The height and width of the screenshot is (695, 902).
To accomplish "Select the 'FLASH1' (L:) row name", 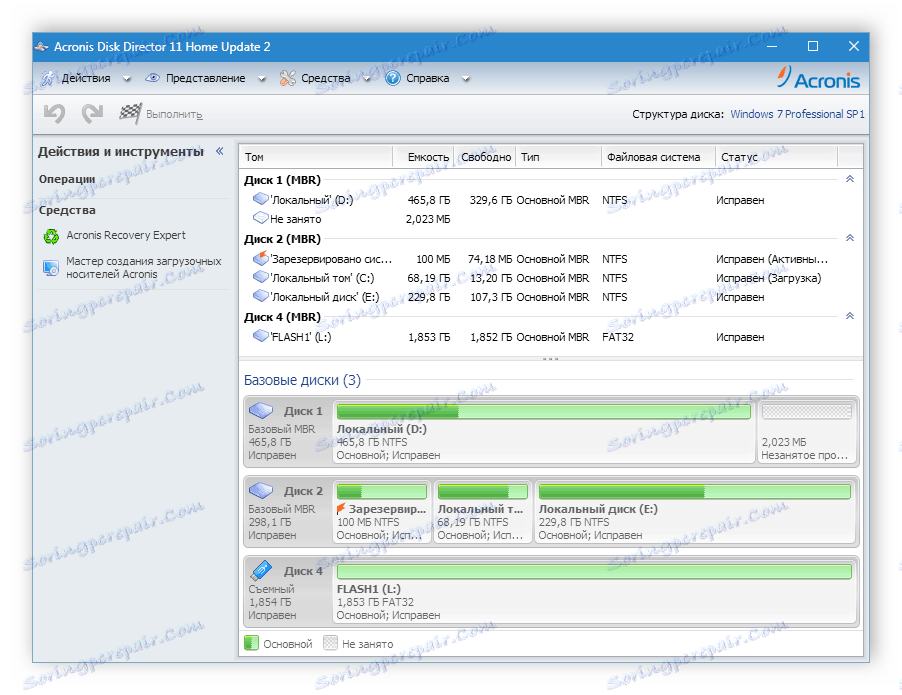I will (300, 337).
